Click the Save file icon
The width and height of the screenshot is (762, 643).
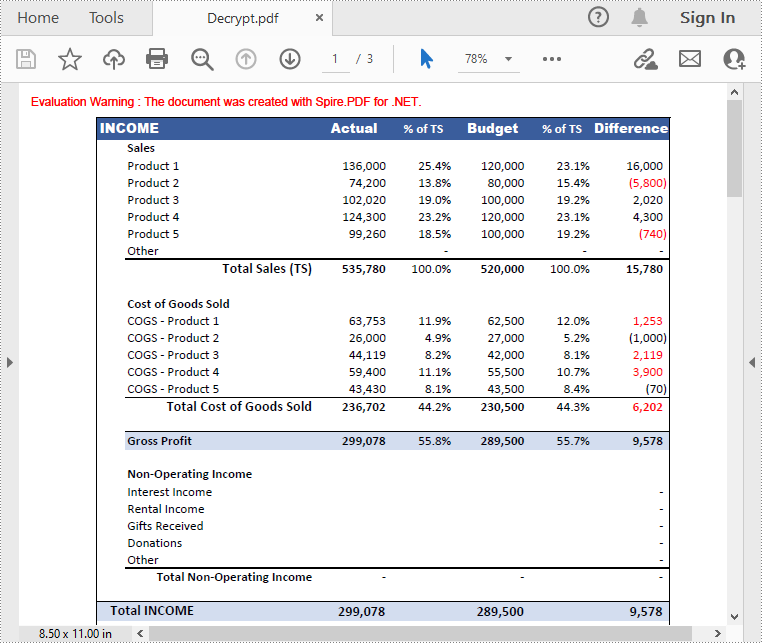pyautogui.click(x=26, y=59)
